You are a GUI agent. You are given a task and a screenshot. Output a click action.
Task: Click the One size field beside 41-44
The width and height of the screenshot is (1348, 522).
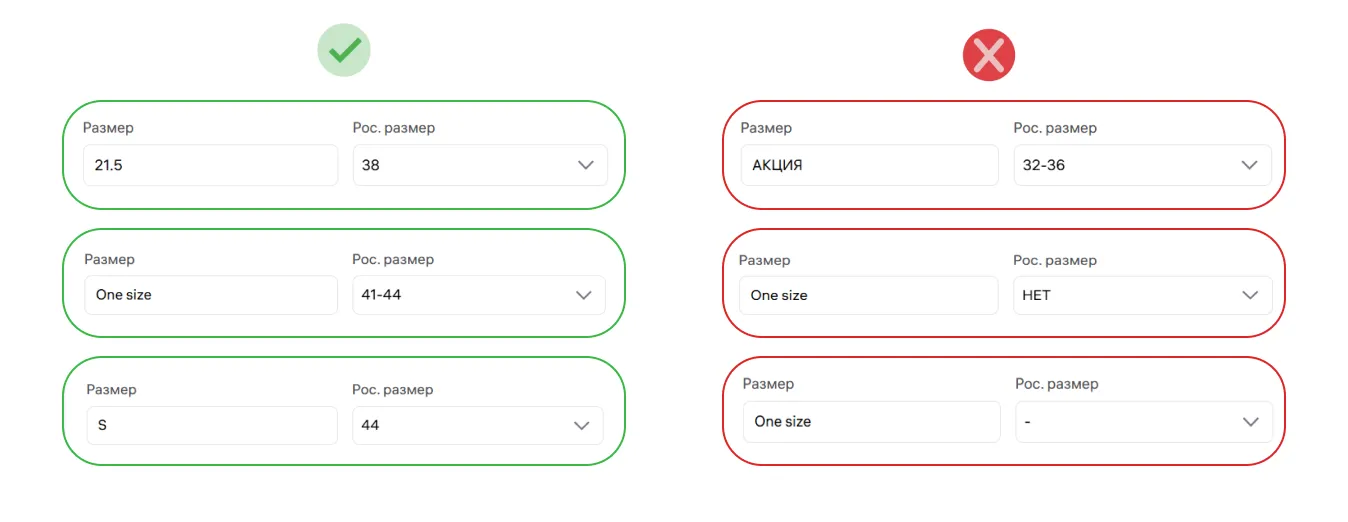coord(210,295)
